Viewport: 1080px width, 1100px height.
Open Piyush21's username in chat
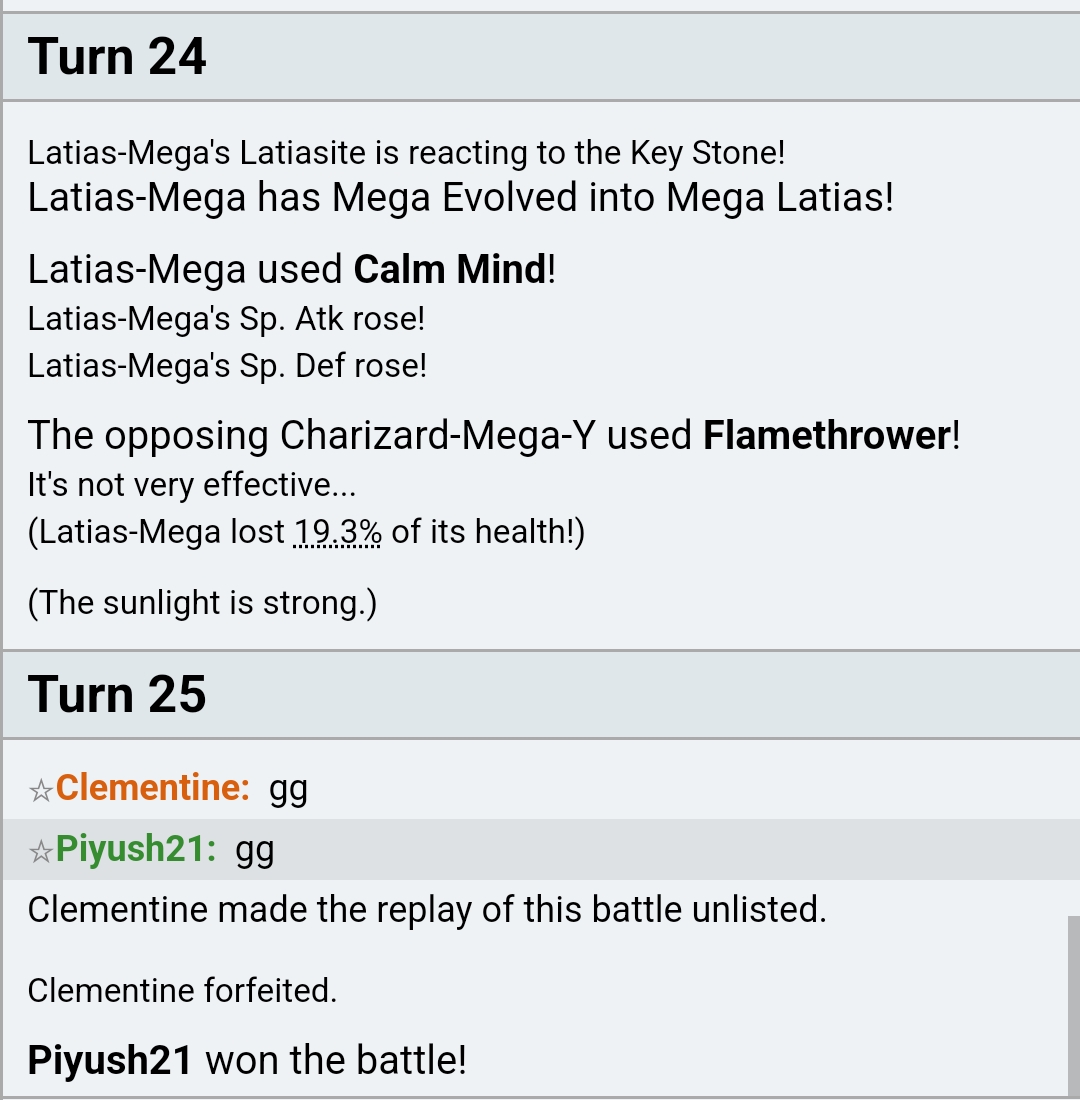136,849
